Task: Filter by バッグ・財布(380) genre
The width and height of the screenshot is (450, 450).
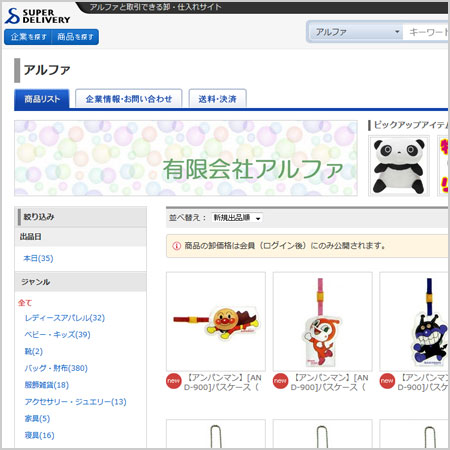Action: click(56, 368)
